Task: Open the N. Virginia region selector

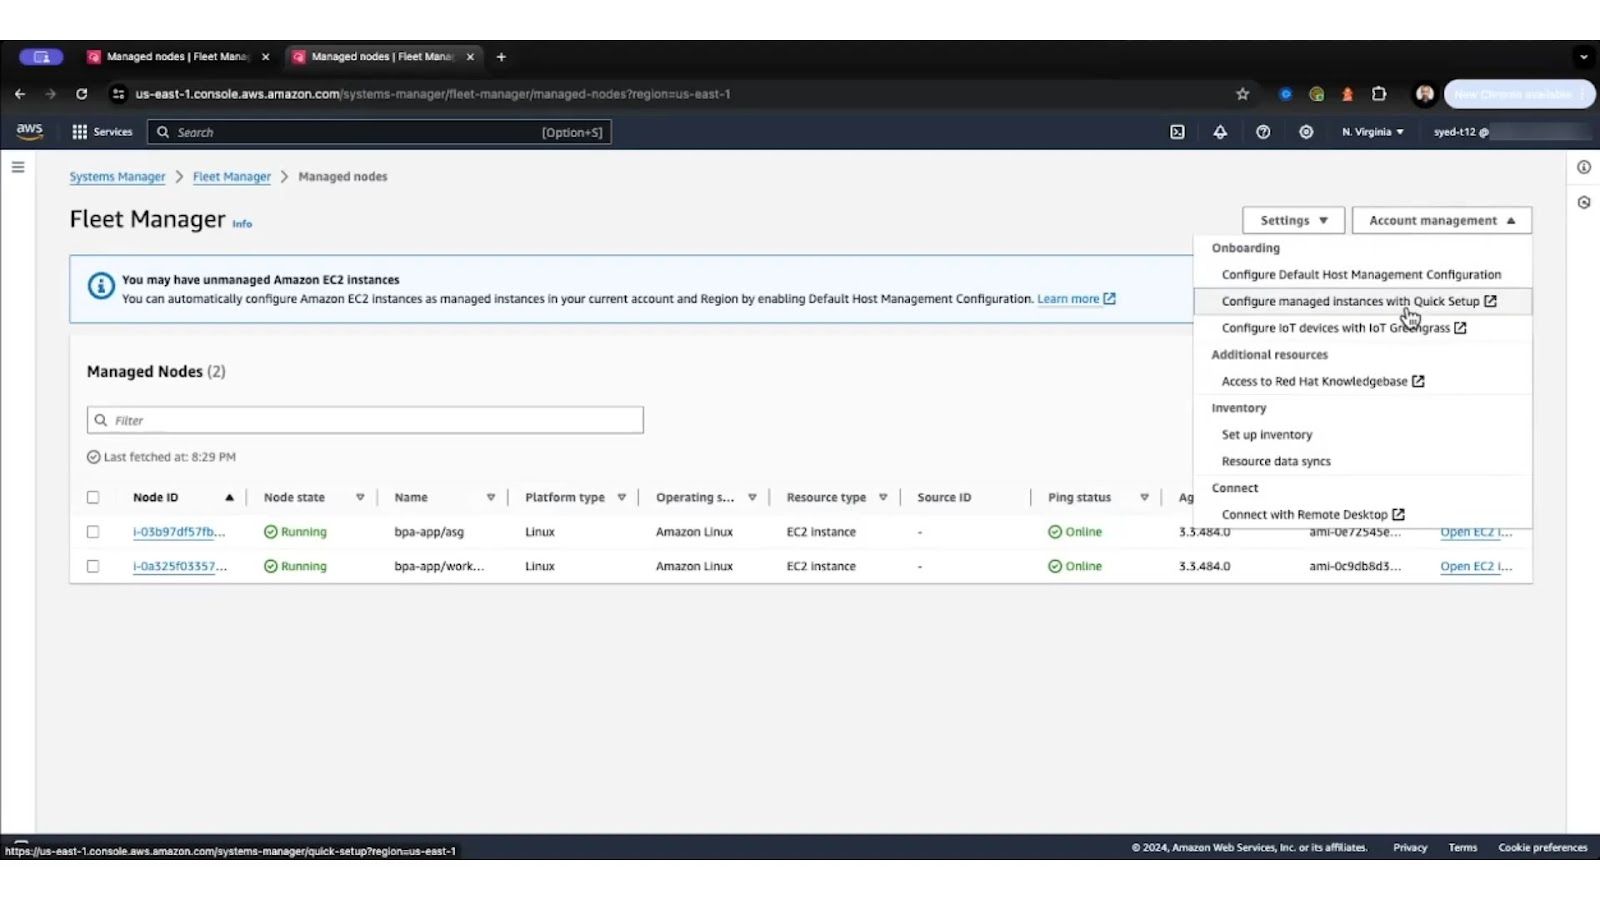Action: point(1372,132)
